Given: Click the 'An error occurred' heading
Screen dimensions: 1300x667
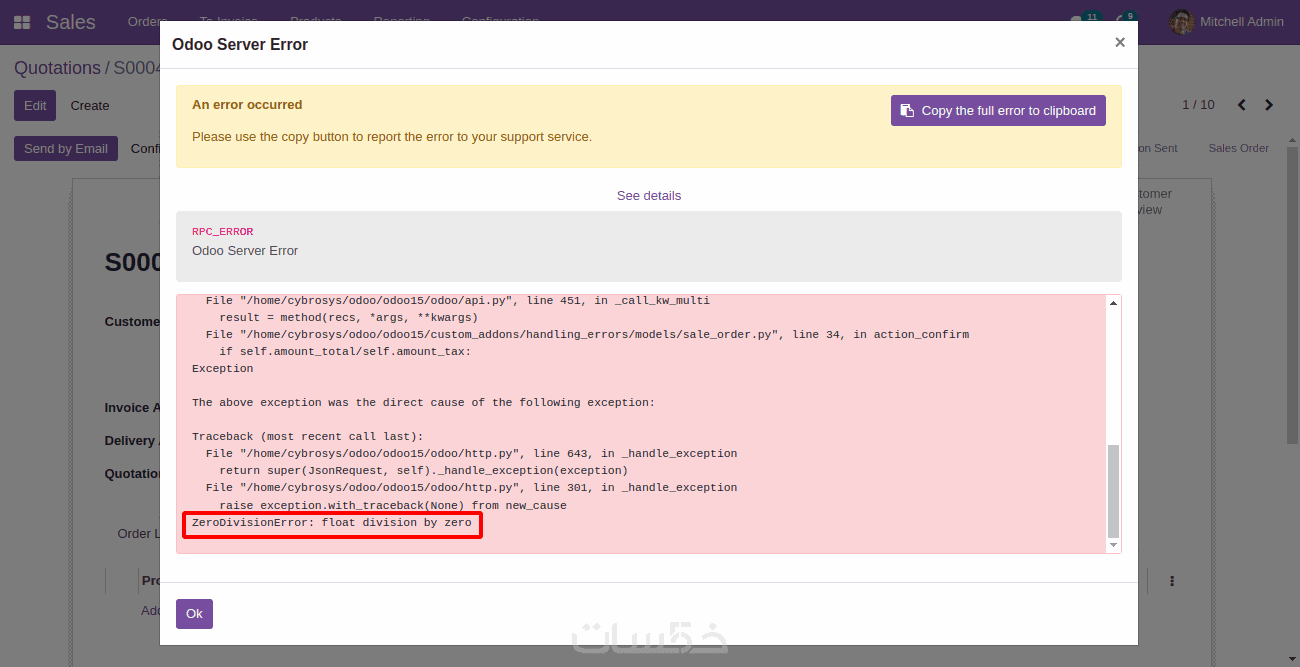Looking at the screenshot, I should pos(247,105).
